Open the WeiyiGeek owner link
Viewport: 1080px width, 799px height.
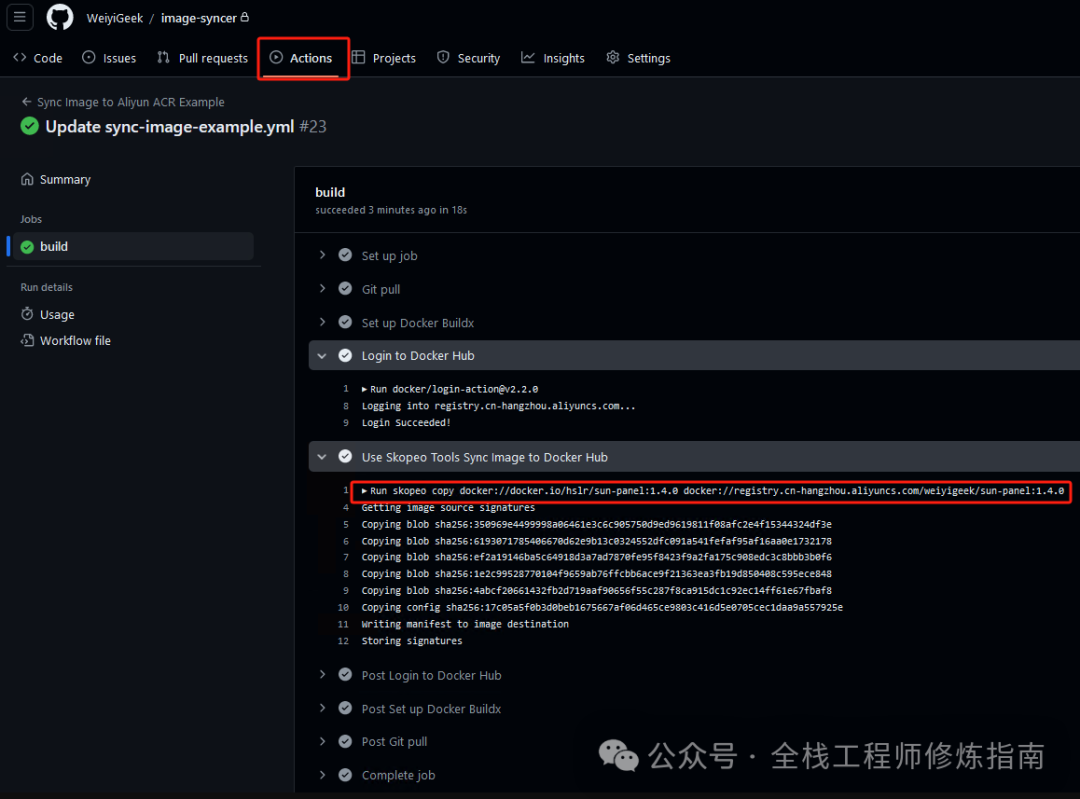click(114, 18)
